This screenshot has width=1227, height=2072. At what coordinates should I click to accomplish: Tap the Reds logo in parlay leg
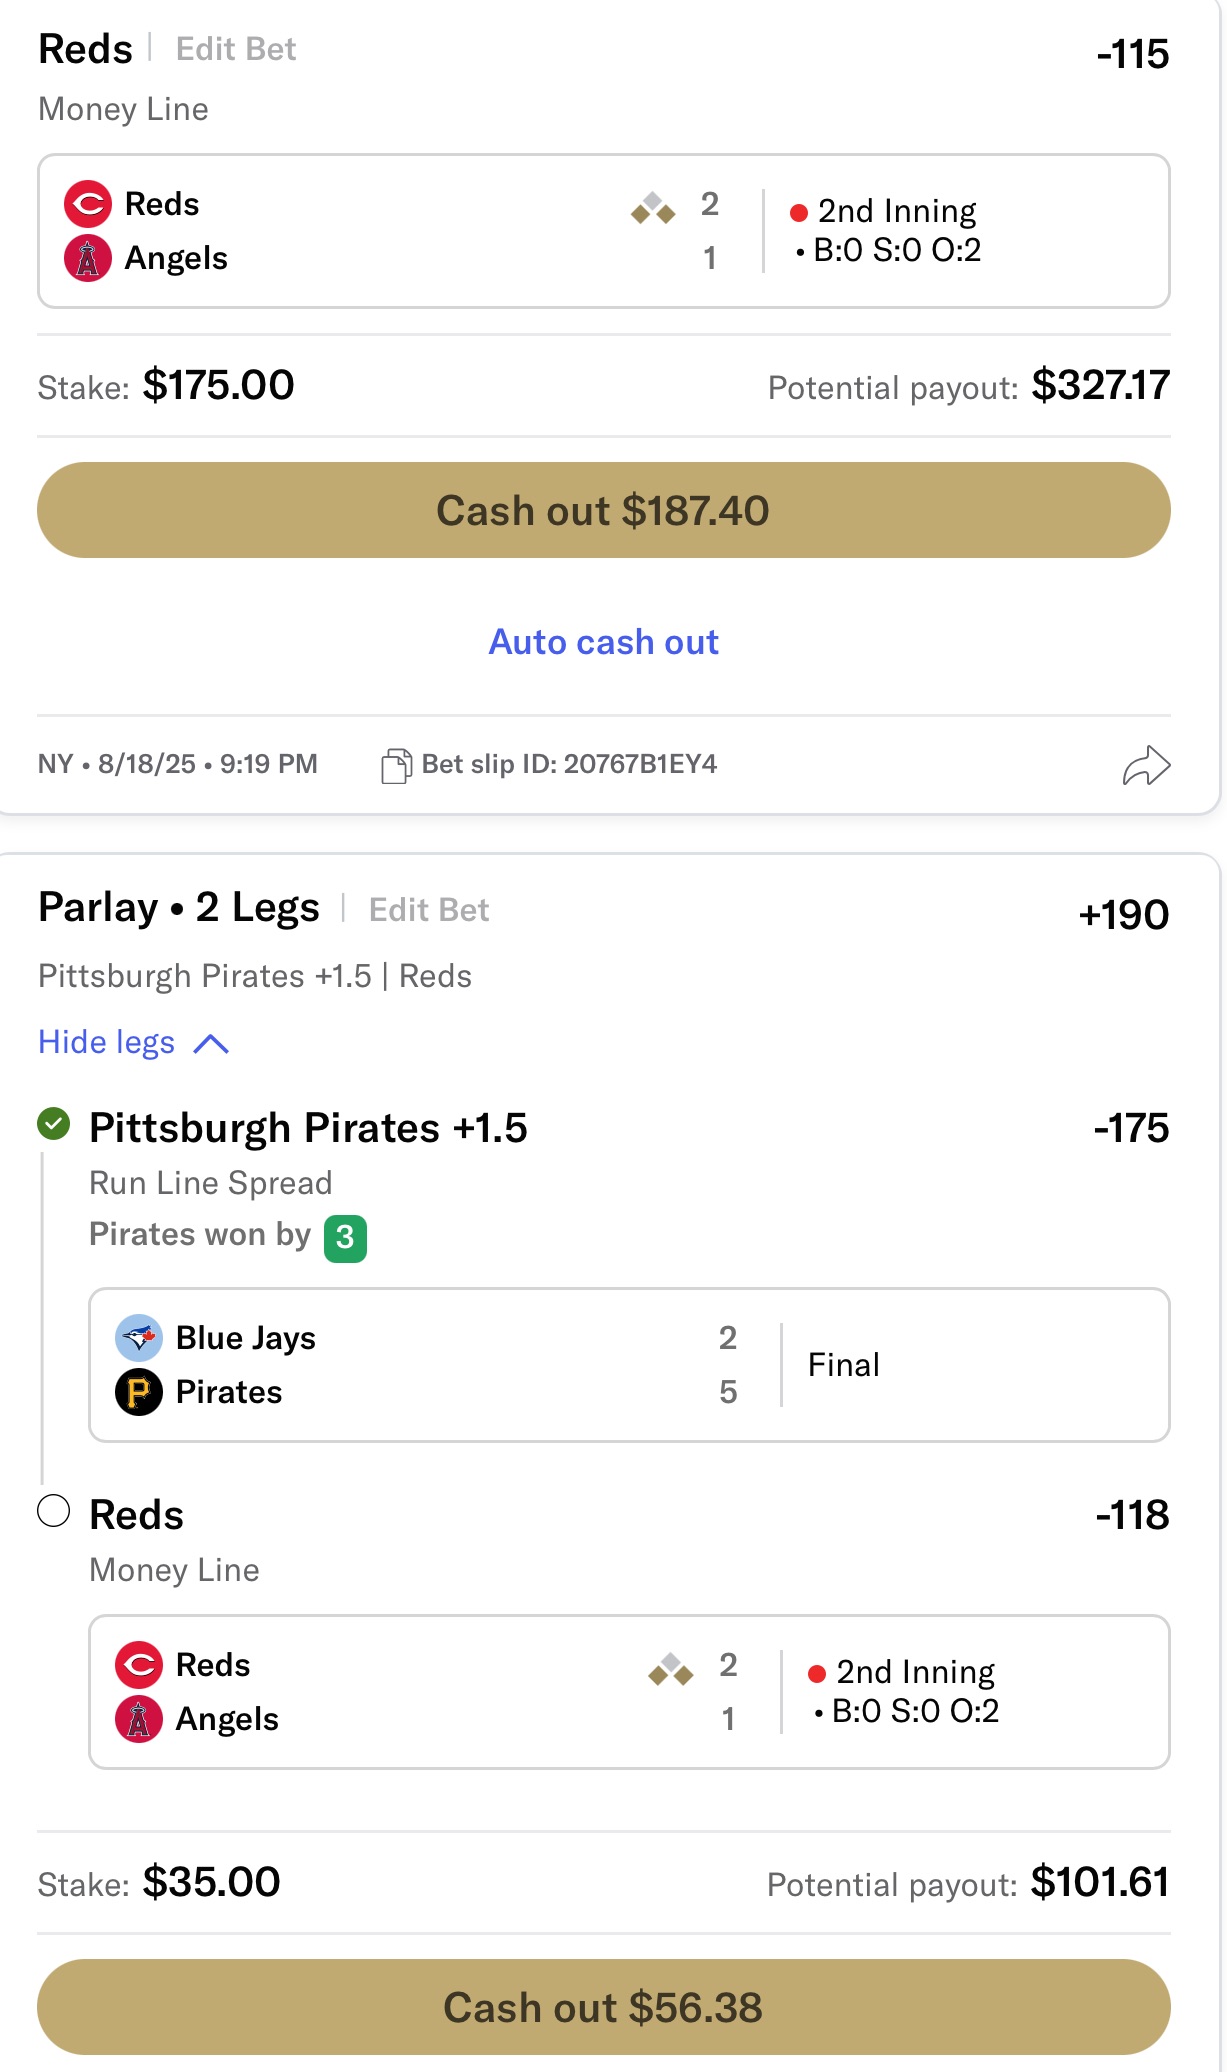pyautogui.click(x=139, y=1665)
